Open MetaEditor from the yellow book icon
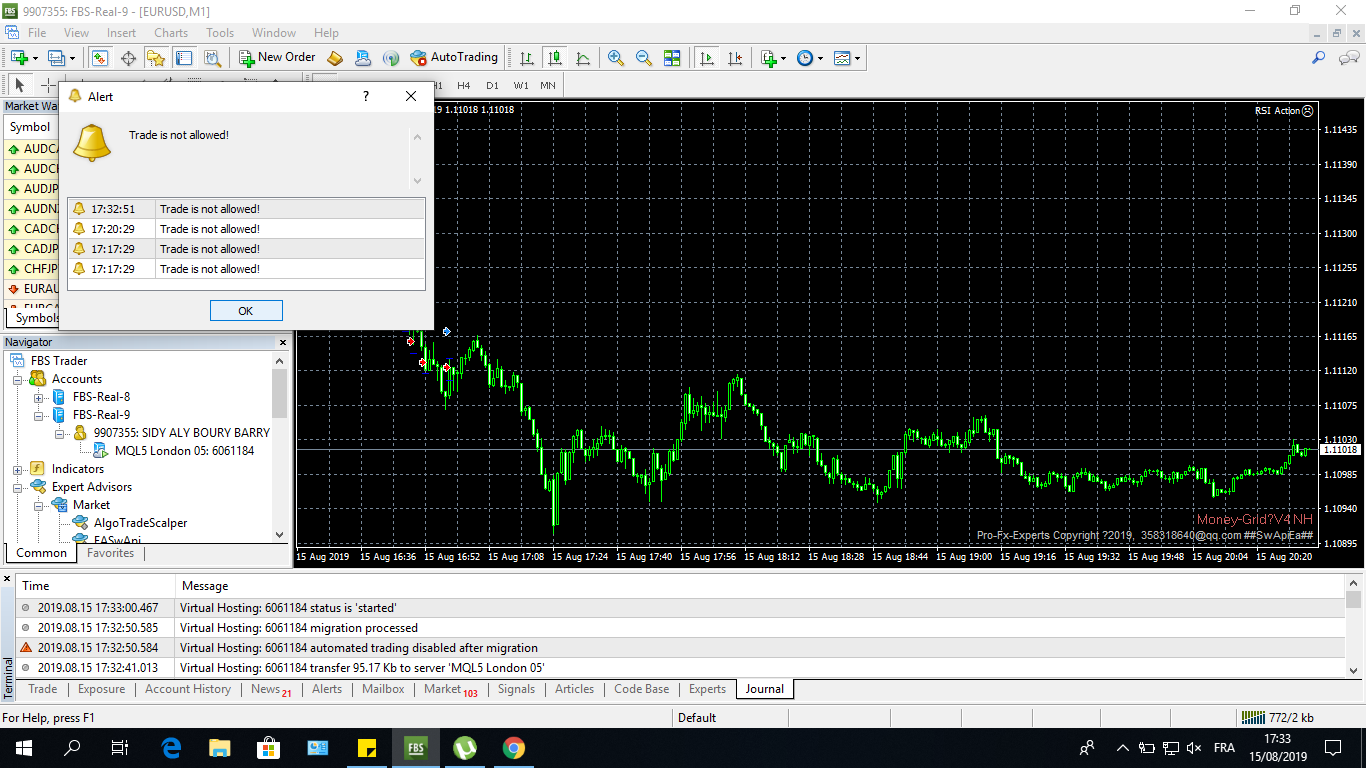This screenshot has height=768, width=1366. [x=335, y=58]
